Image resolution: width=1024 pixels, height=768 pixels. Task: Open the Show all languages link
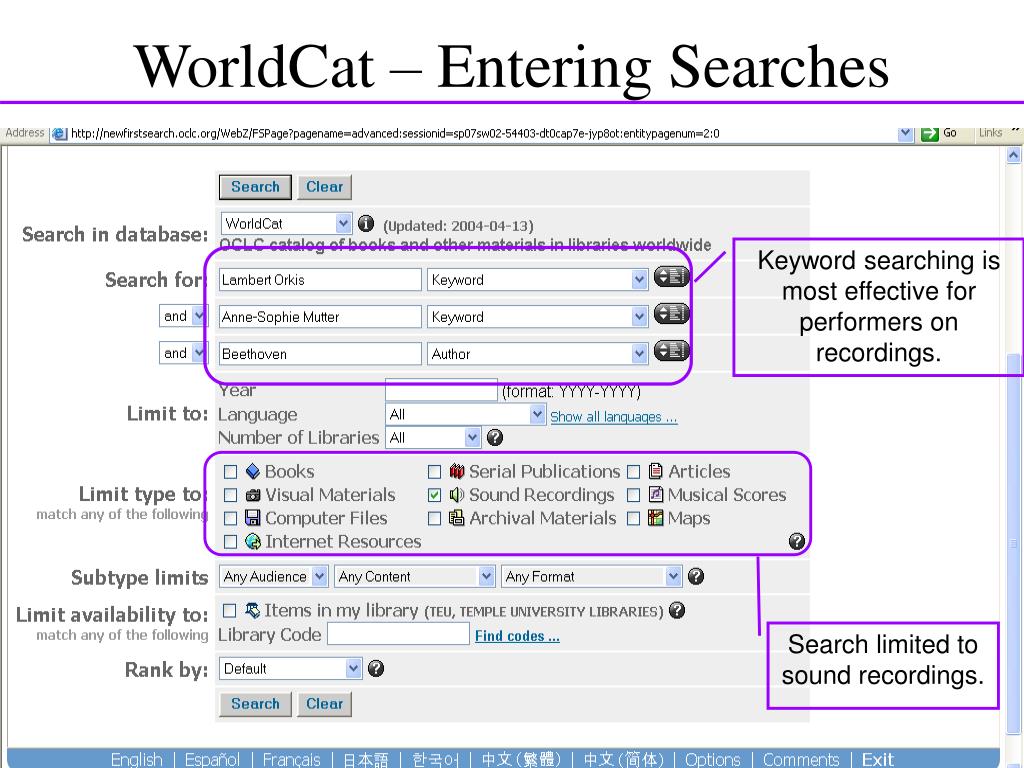(x=613, y=417)
